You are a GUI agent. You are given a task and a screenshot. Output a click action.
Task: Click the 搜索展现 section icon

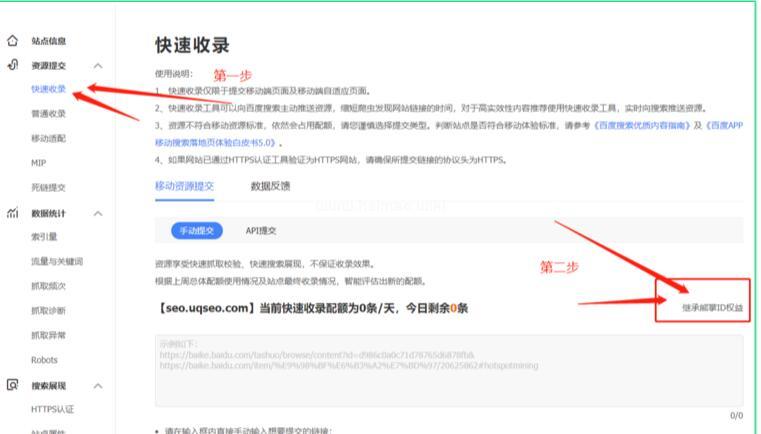coord(11,384)
